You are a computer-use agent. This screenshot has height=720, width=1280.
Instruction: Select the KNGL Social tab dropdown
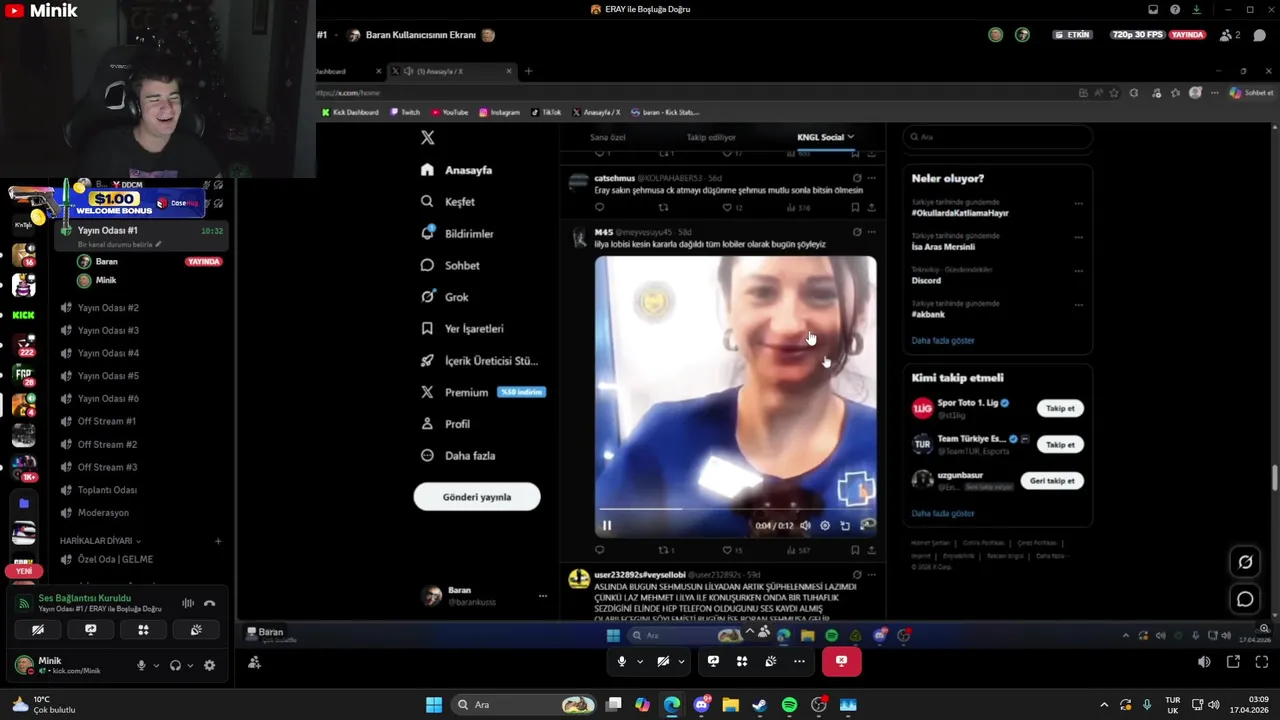(826, 137)
